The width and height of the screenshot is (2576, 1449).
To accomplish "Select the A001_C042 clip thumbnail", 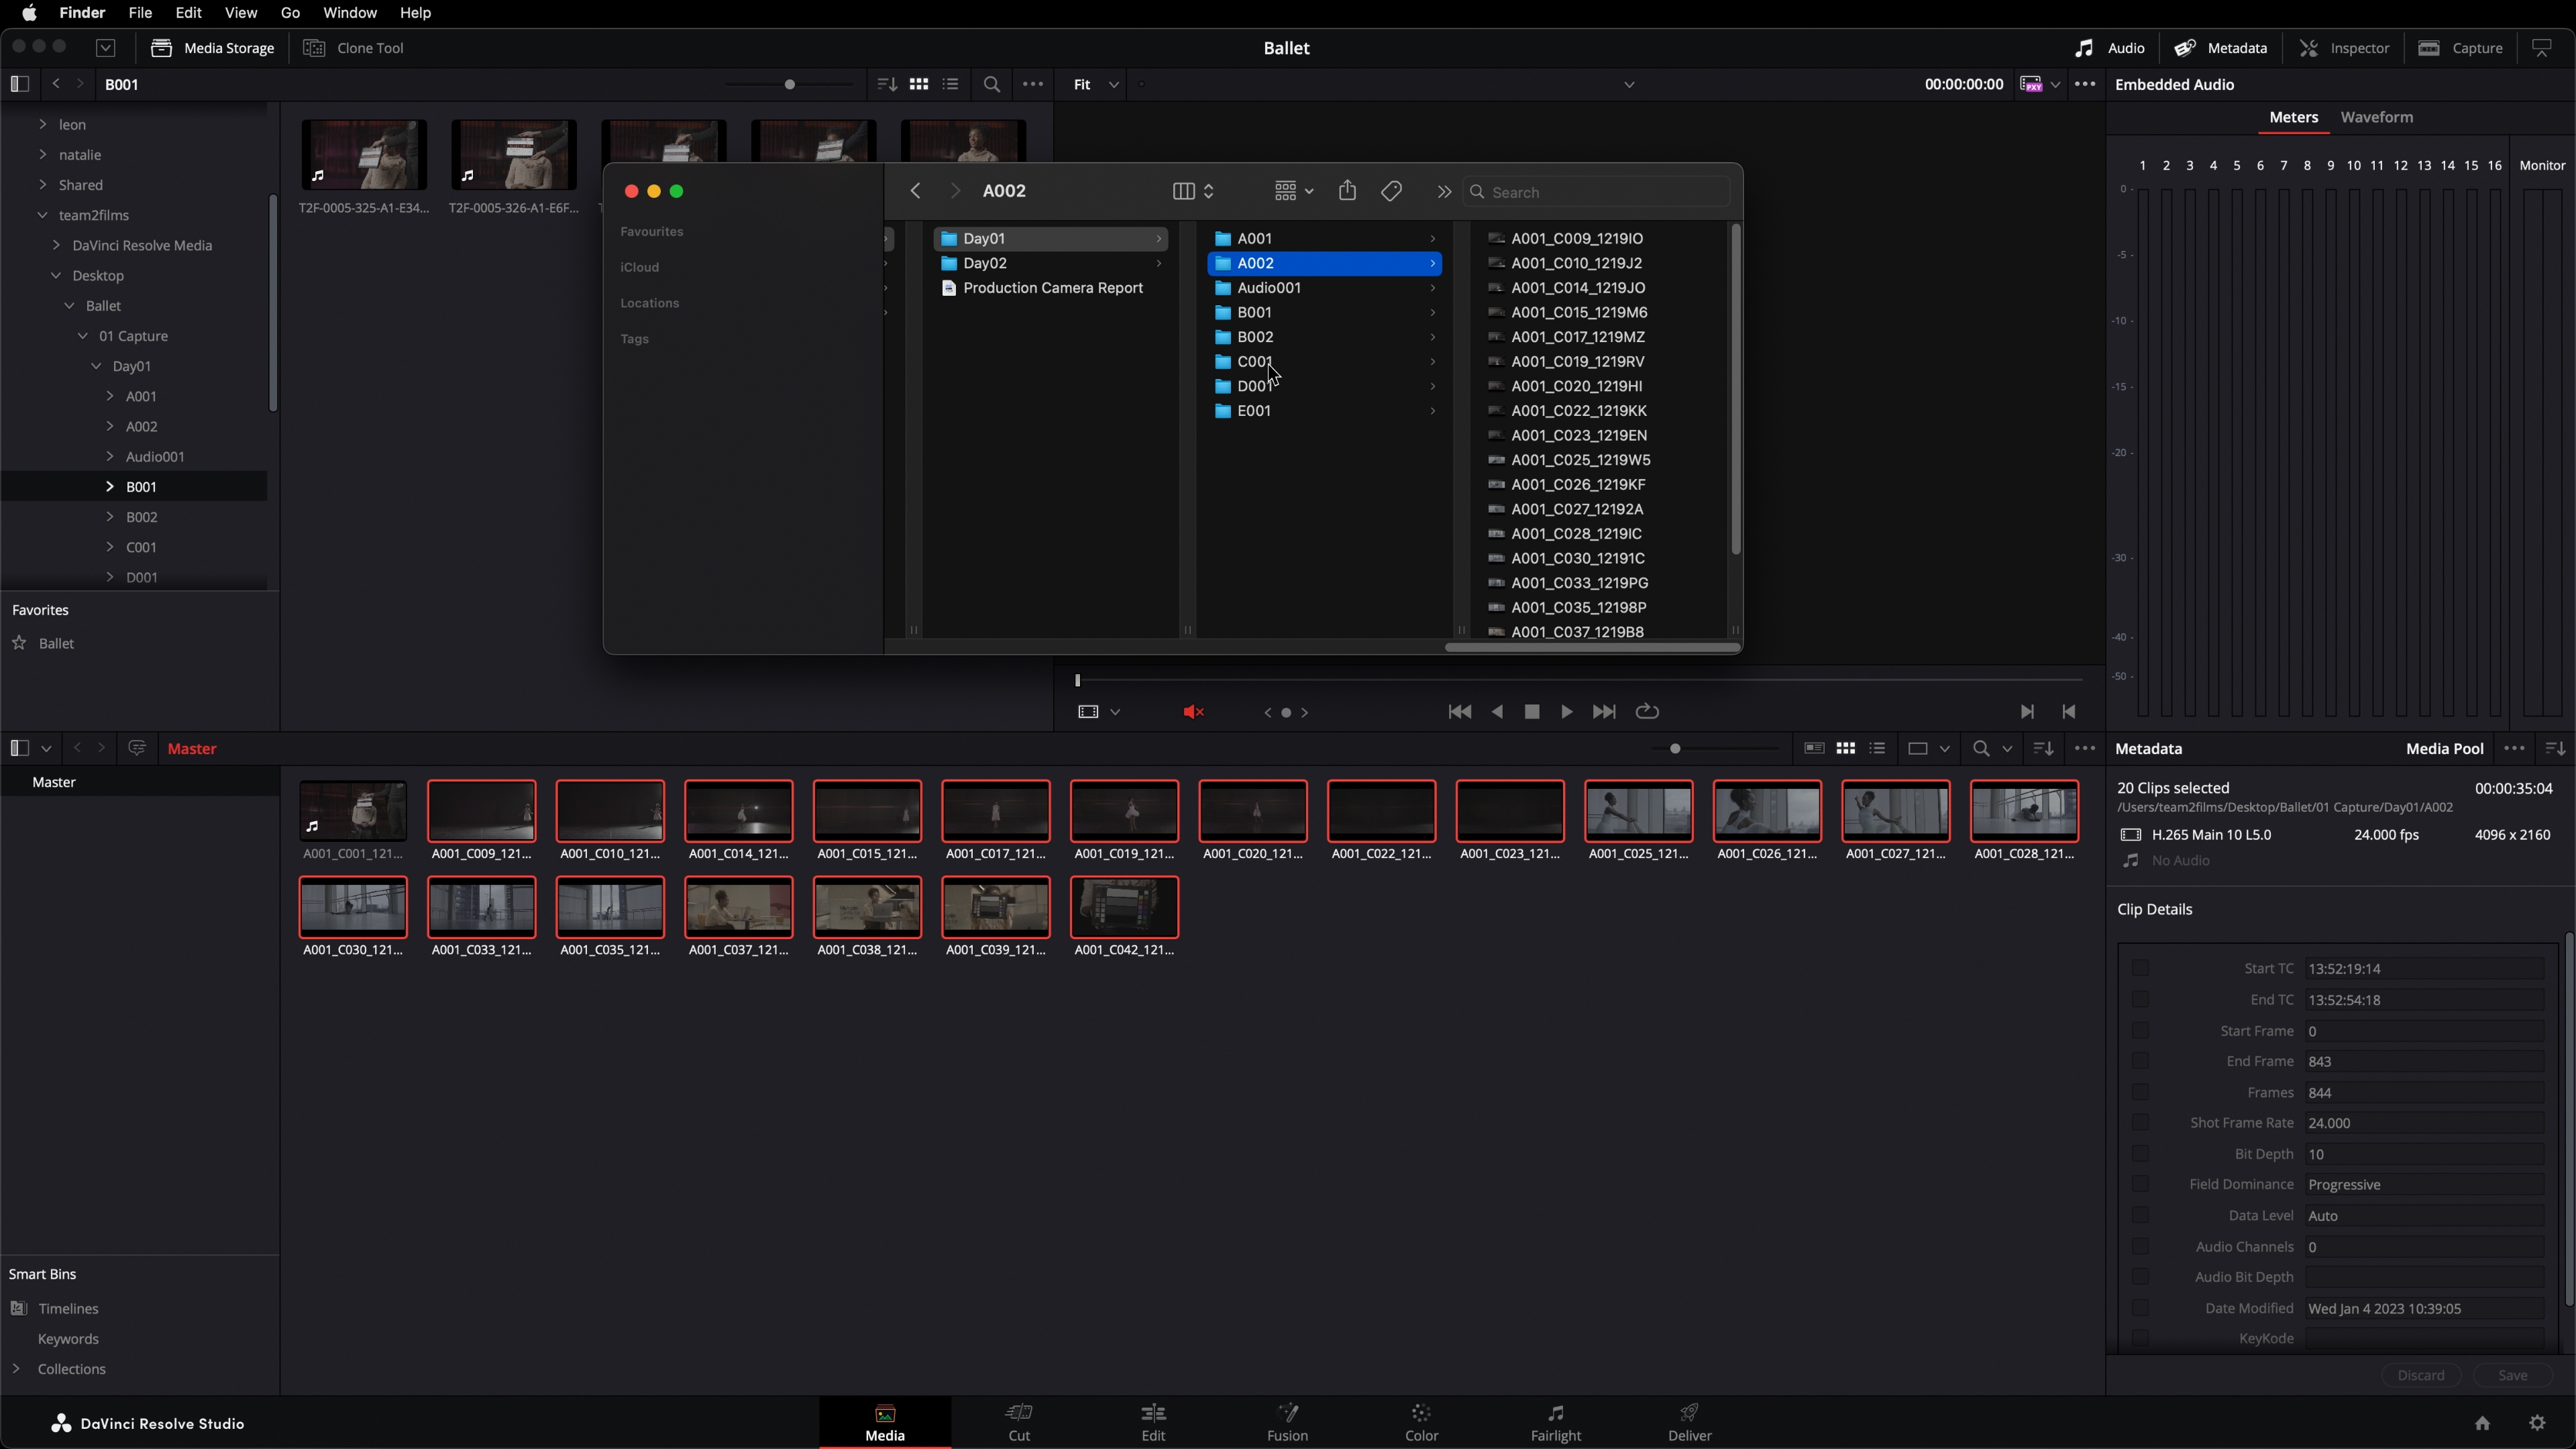I will coord(1124,907).
